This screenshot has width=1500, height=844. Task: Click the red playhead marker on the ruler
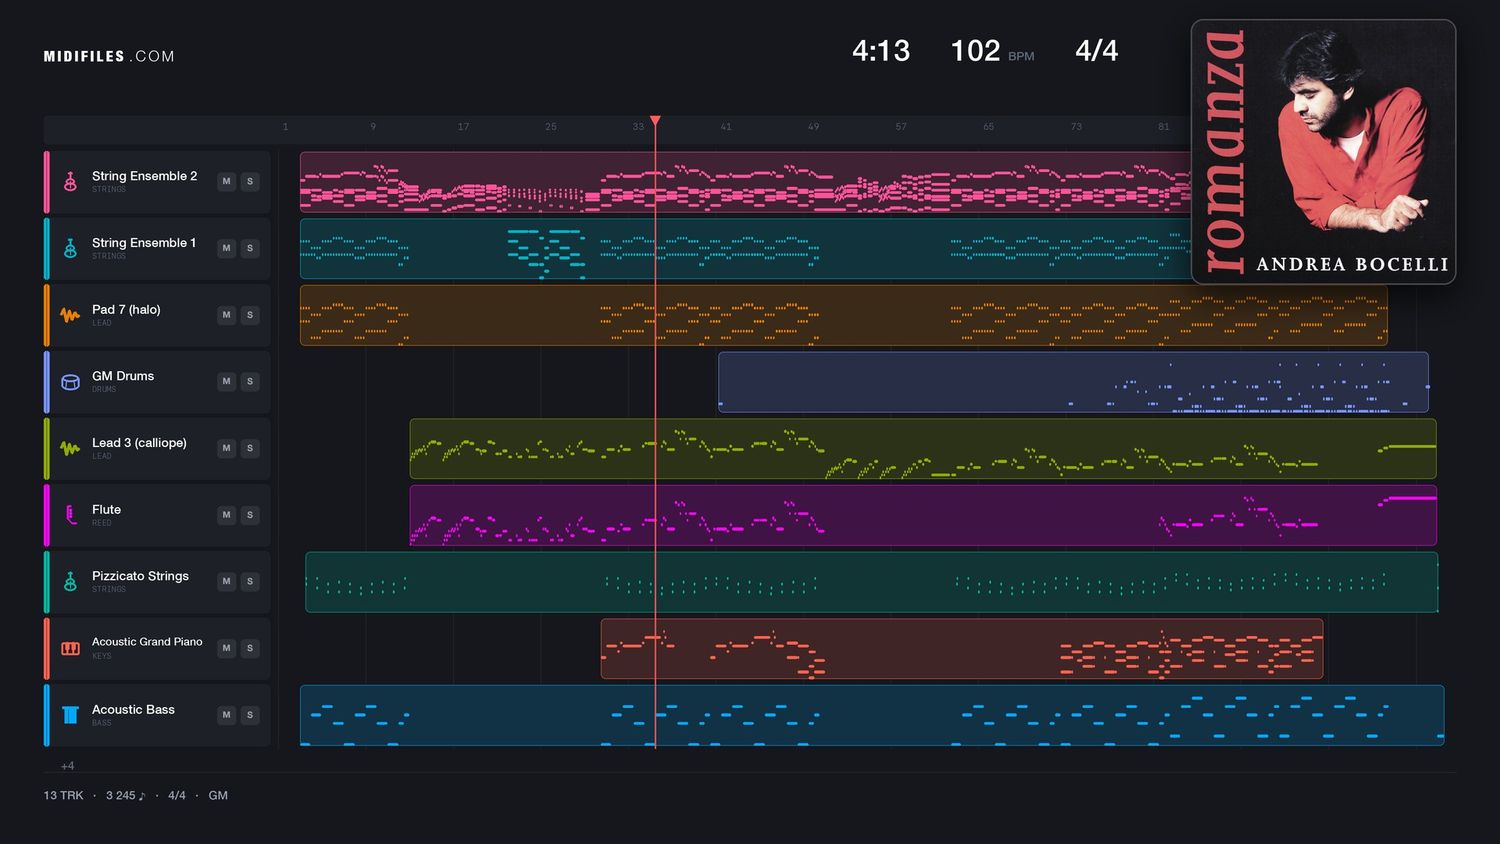(655, 121)
